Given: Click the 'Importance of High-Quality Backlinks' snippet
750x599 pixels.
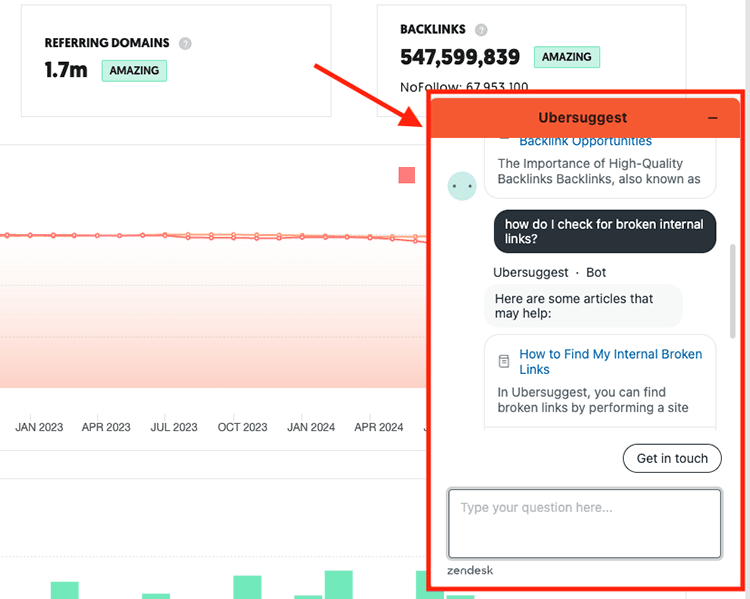Looking at the screenshot, I should tap(599, 171).
